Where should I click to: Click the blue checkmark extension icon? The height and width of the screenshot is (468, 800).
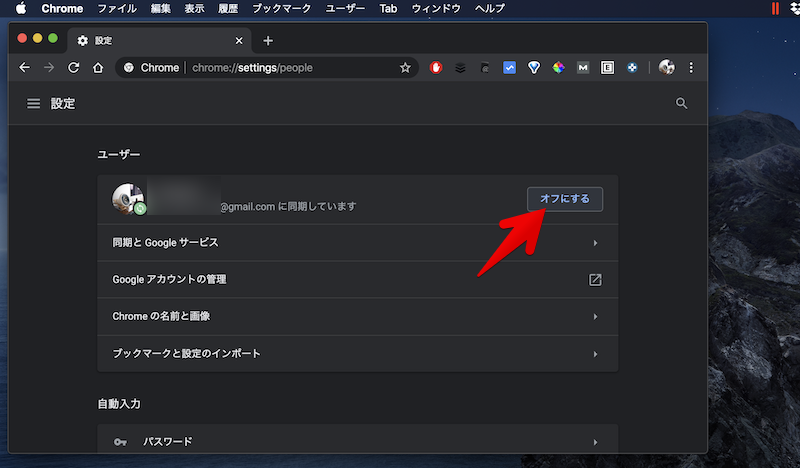pyautogui.click(x=509, y=68)
